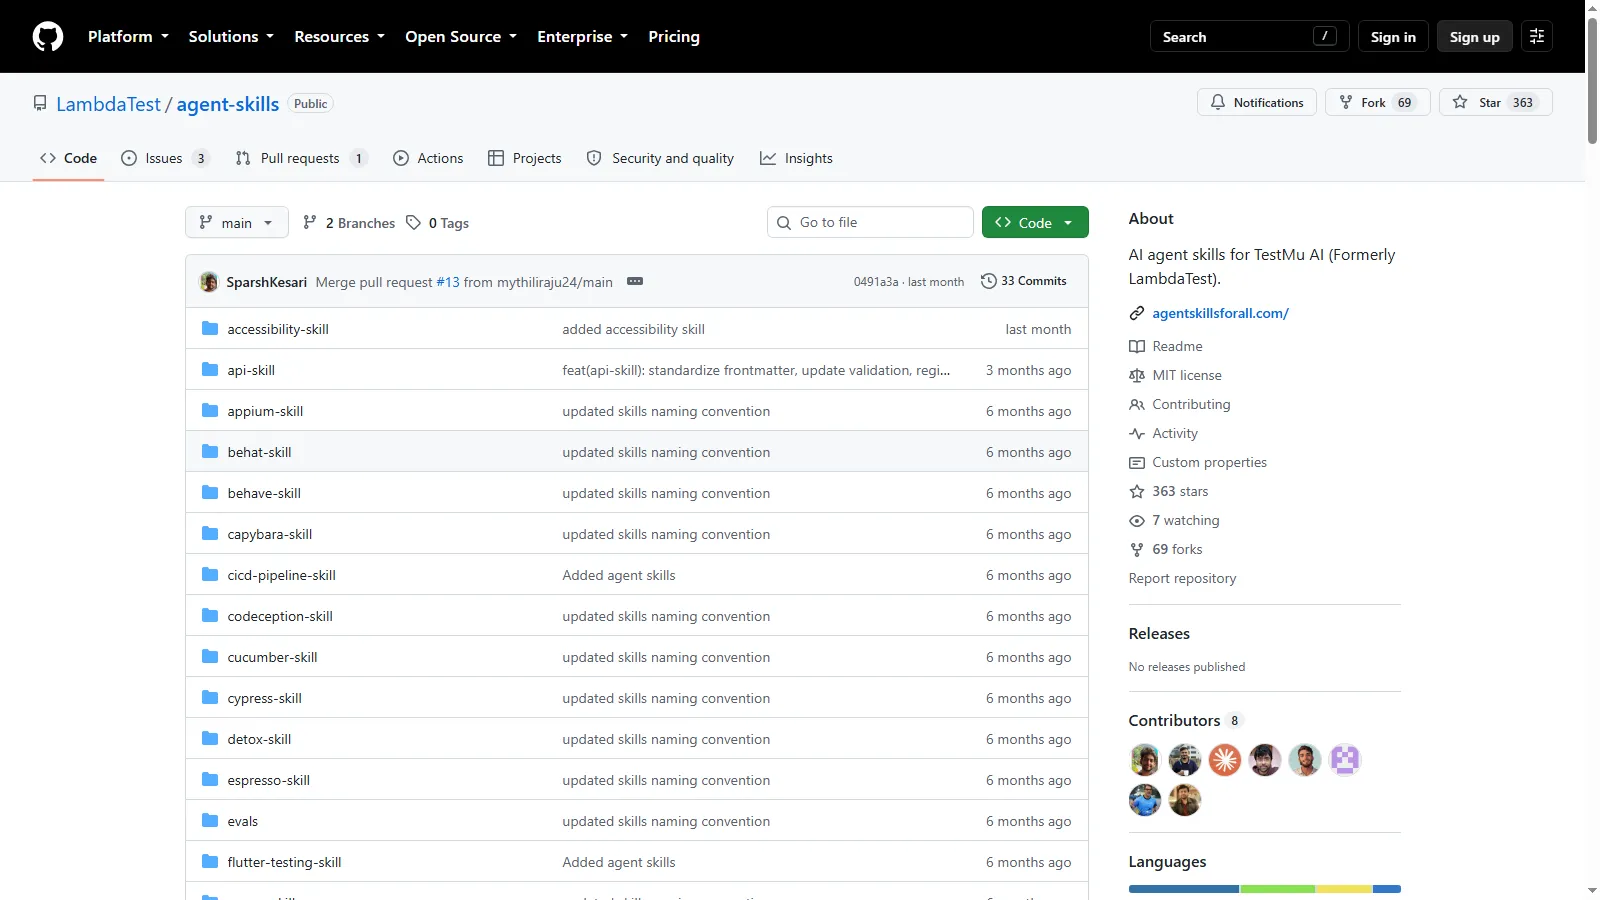1600x900 pixels.
Task: Click the Go to file input
Action: tap(870, 222)
